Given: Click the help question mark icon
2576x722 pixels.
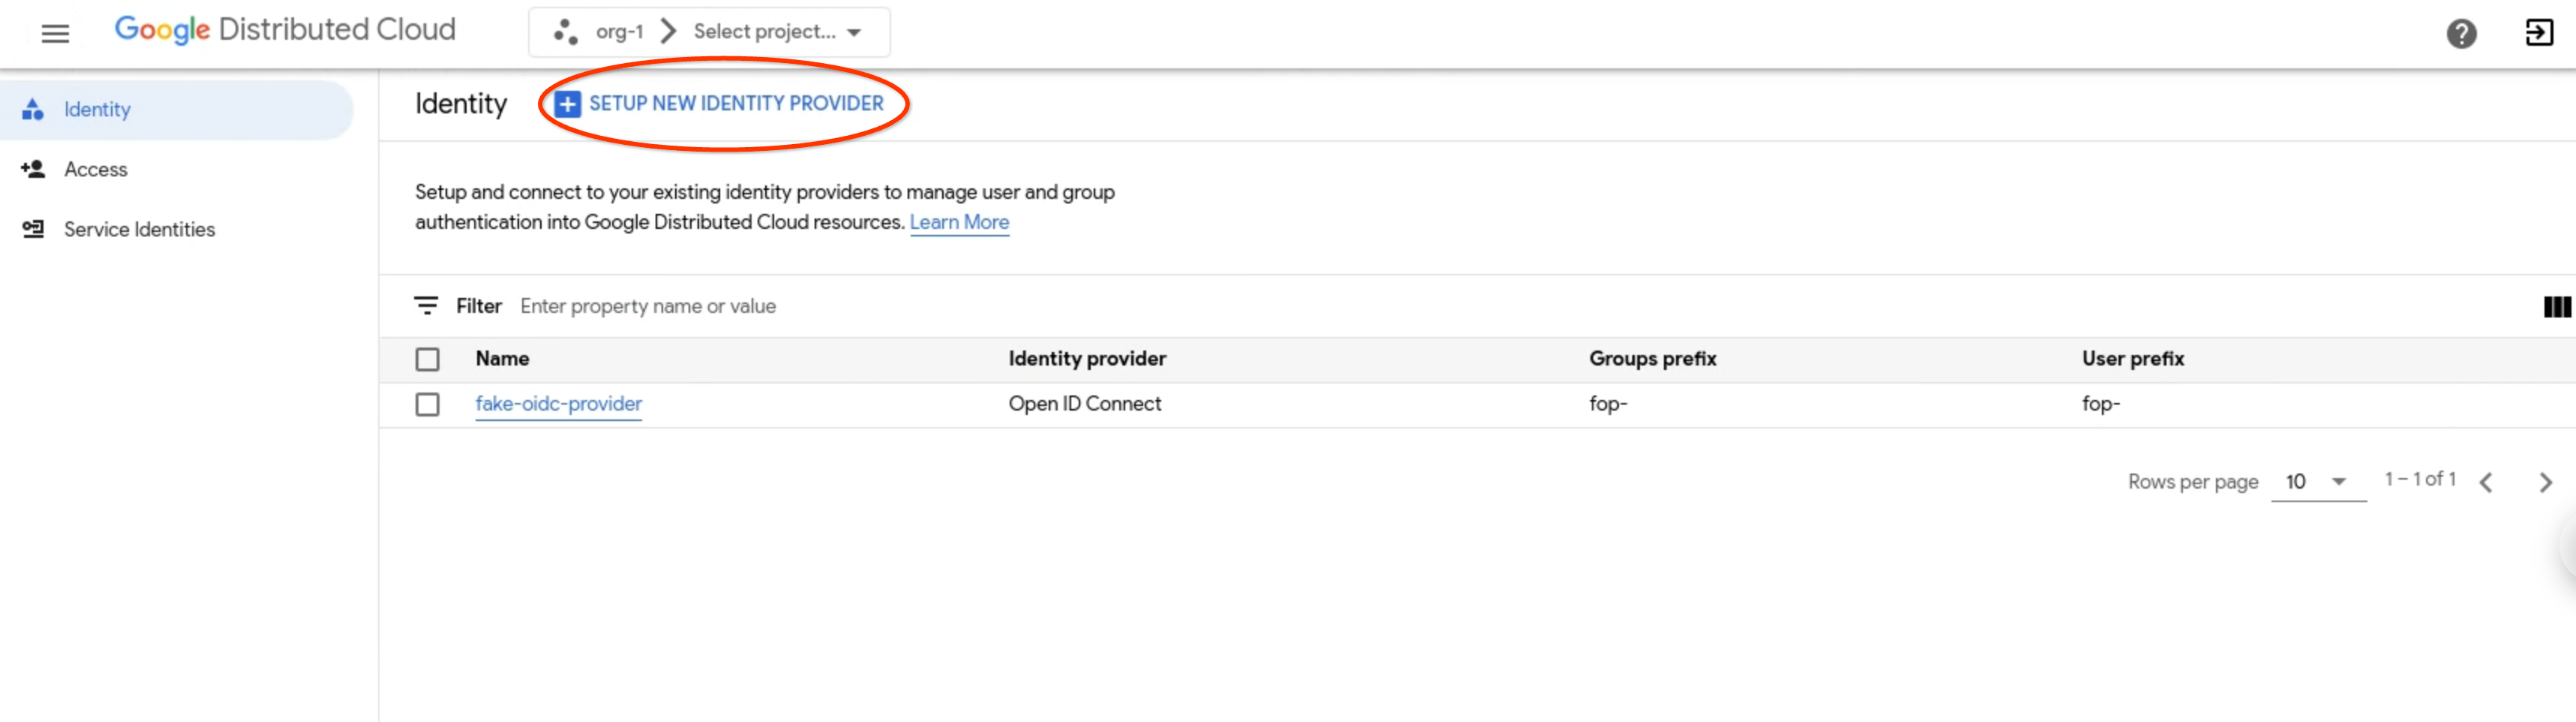Looking at the screenshot, I should click(2460, 33).
